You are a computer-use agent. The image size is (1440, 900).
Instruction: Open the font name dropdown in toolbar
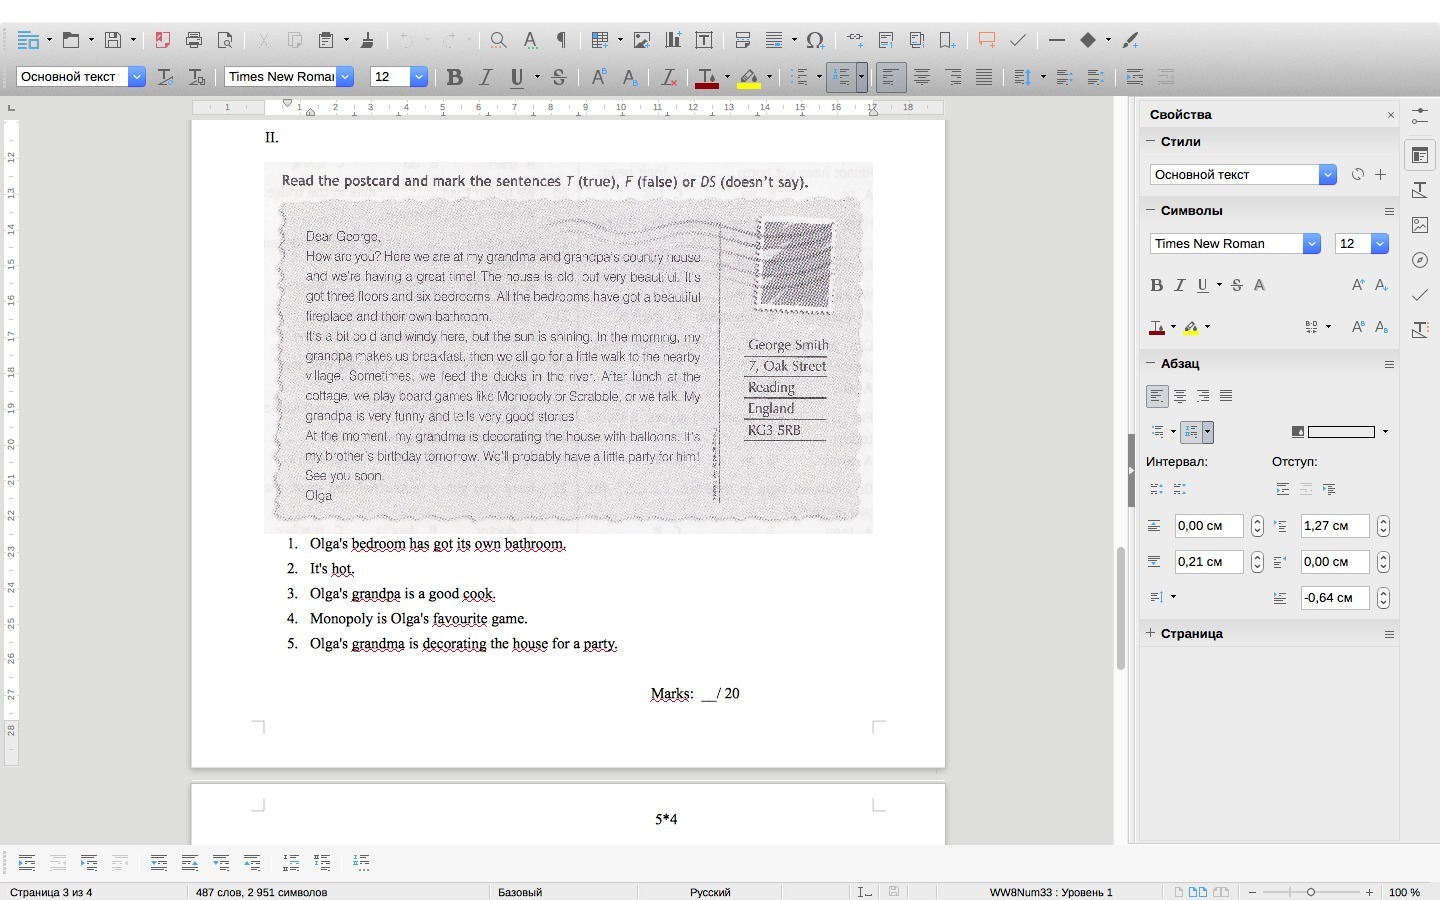coord(345,77)
